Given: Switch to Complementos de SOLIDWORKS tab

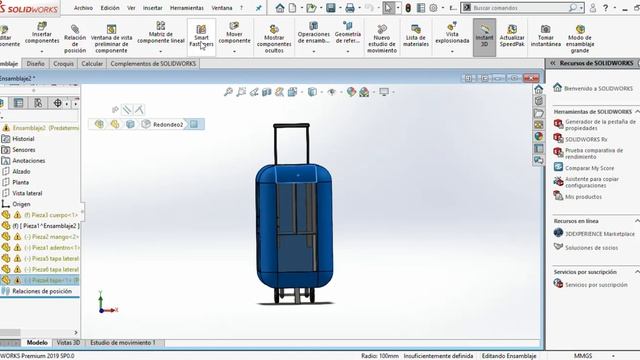Looking at the screenshot, I should tap(153, 64).
